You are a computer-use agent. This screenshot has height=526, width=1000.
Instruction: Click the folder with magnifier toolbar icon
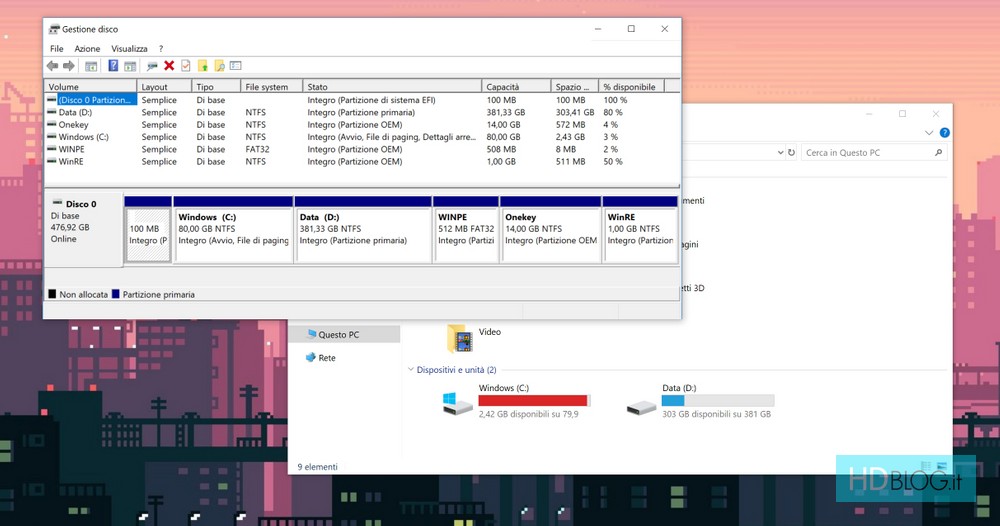219,66
